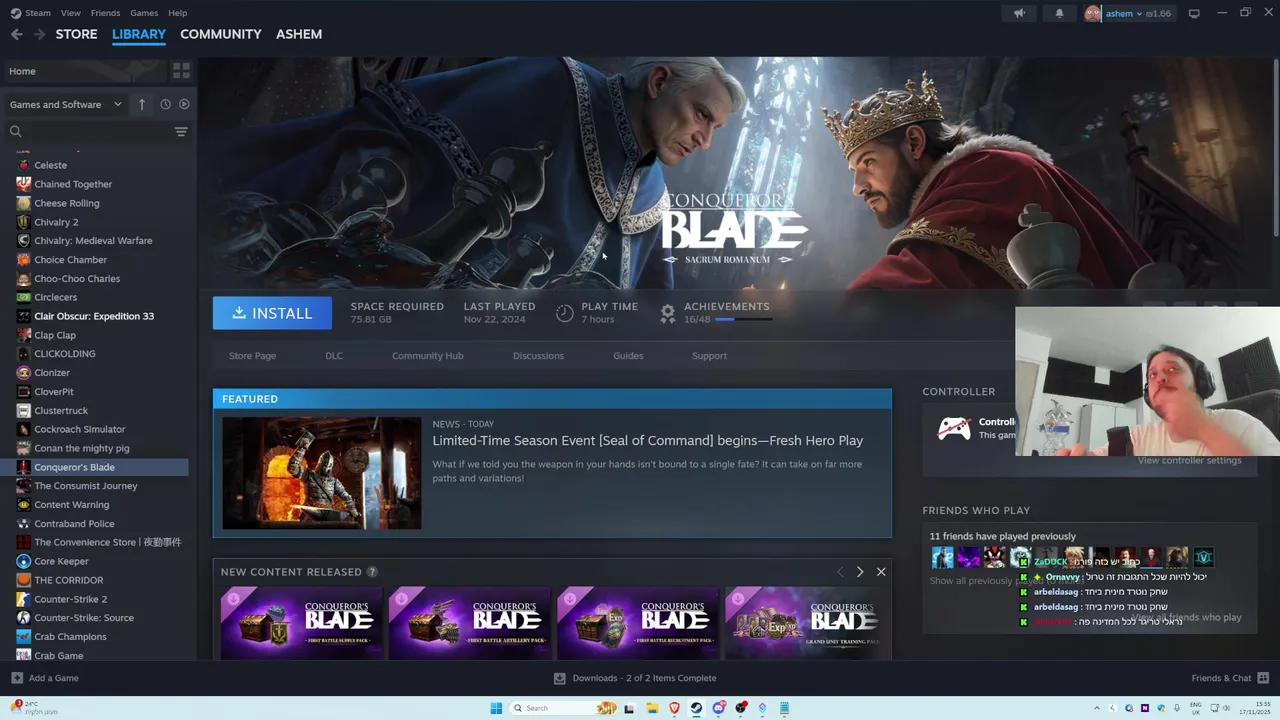Screen dimensions: 1280x720
Task: Open the Community Hub link
Action: [x=427, y=356]
